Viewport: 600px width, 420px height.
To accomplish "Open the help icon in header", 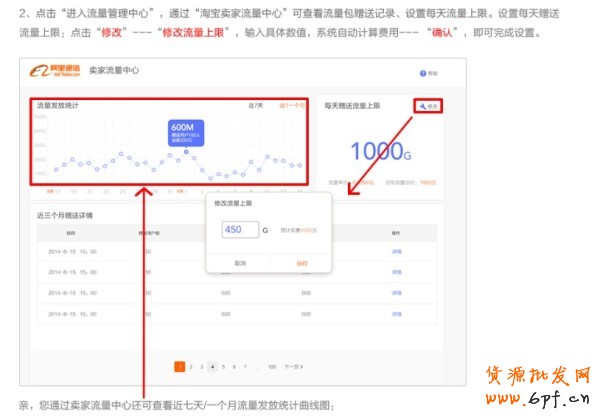I will tap(424, 73).
